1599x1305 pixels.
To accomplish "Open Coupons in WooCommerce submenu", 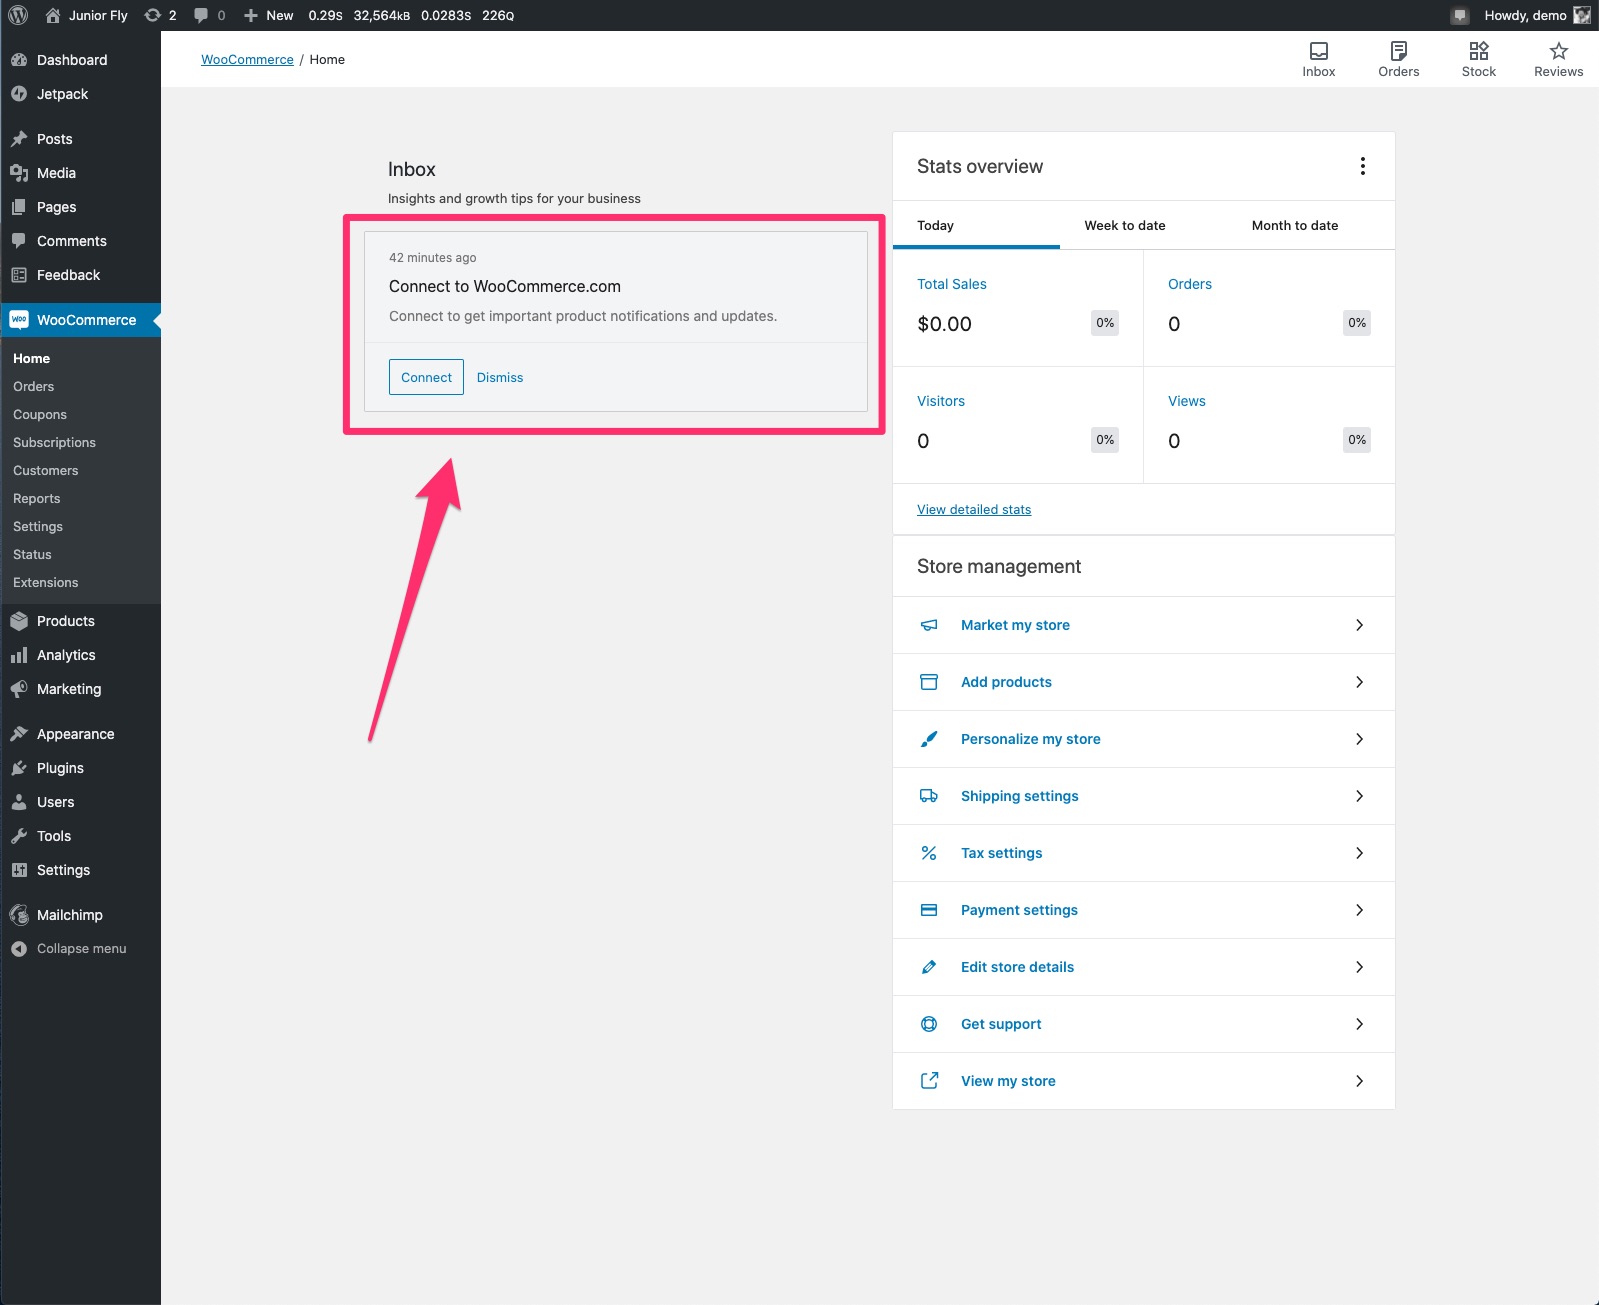I will point(40,415).
